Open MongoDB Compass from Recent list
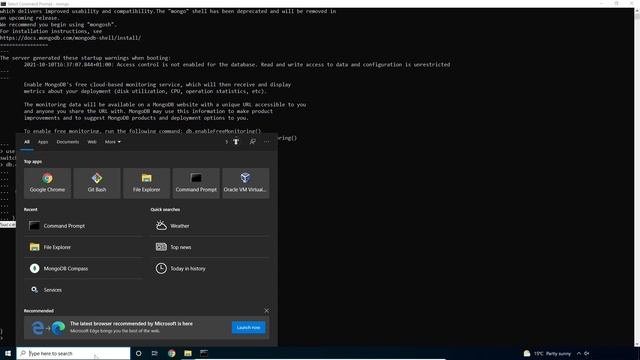Screen dimensions: 640x360 pos(84,268)
